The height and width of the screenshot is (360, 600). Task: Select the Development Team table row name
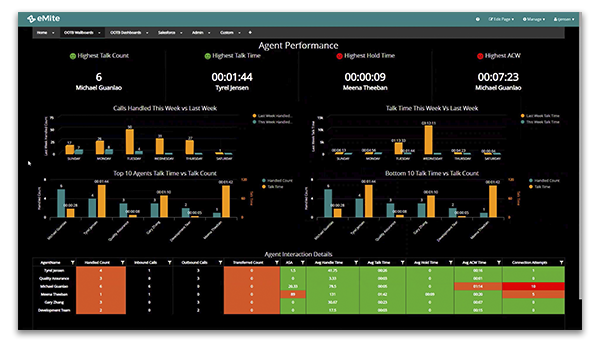pyautogui.click(x=54, y=310)
